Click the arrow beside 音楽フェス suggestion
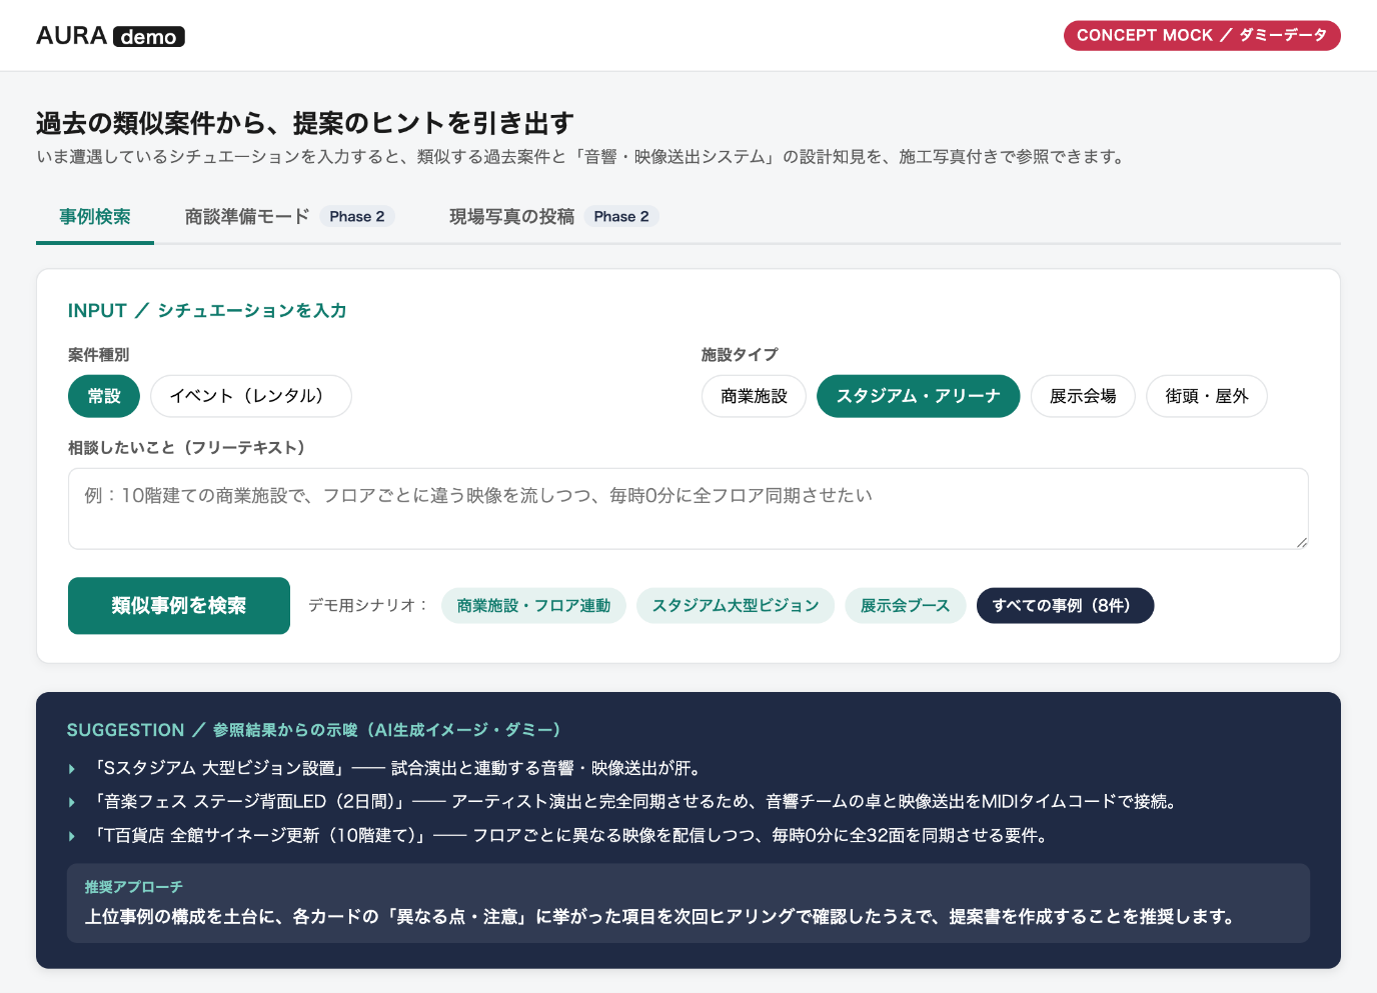Image resolution: width=1377 pixels, height=993 pixels. (x=72, y=802)
